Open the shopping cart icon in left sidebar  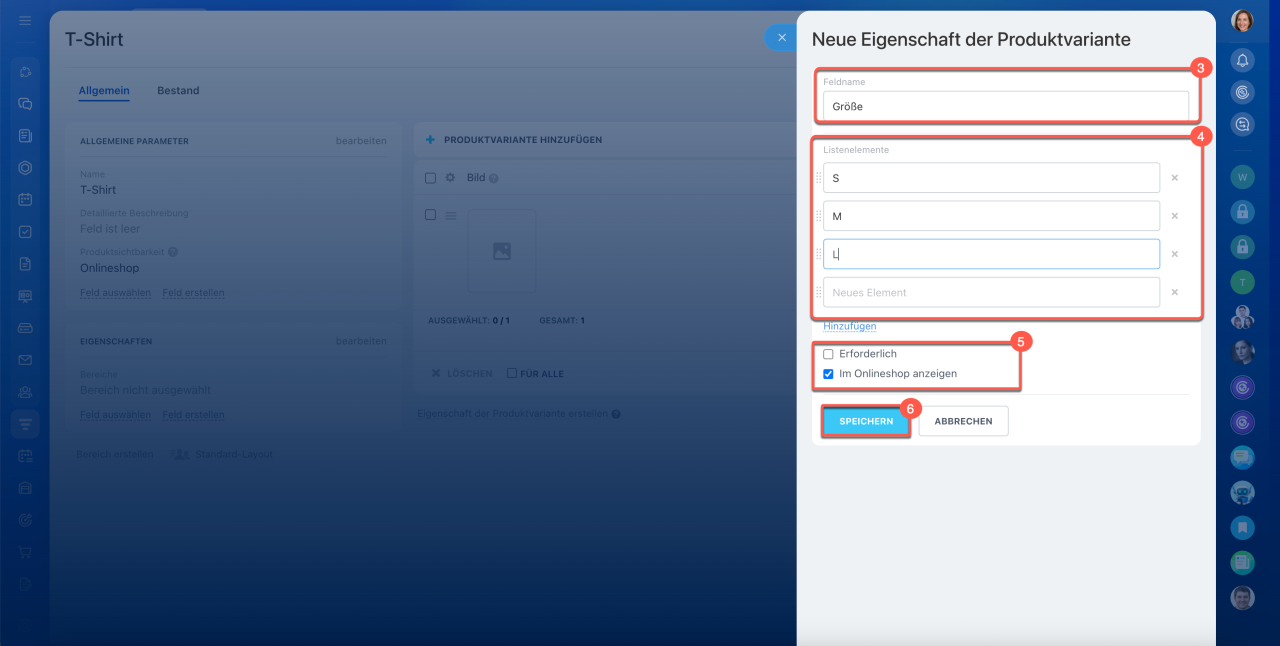[x=25, y=552]
